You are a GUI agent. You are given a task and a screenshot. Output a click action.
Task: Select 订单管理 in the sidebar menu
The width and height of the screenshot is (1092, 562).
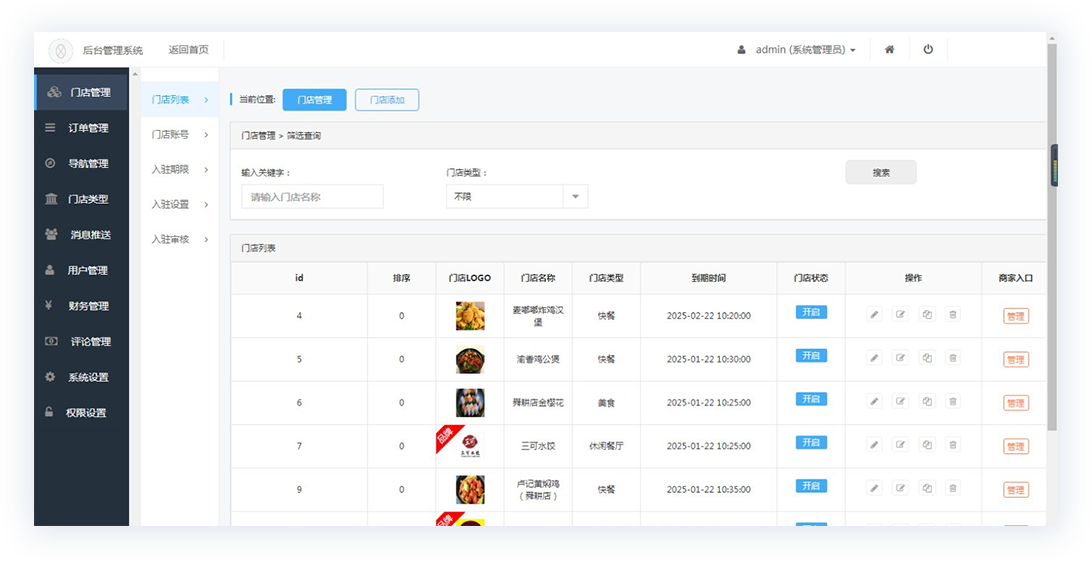click(x=88, y=128)
